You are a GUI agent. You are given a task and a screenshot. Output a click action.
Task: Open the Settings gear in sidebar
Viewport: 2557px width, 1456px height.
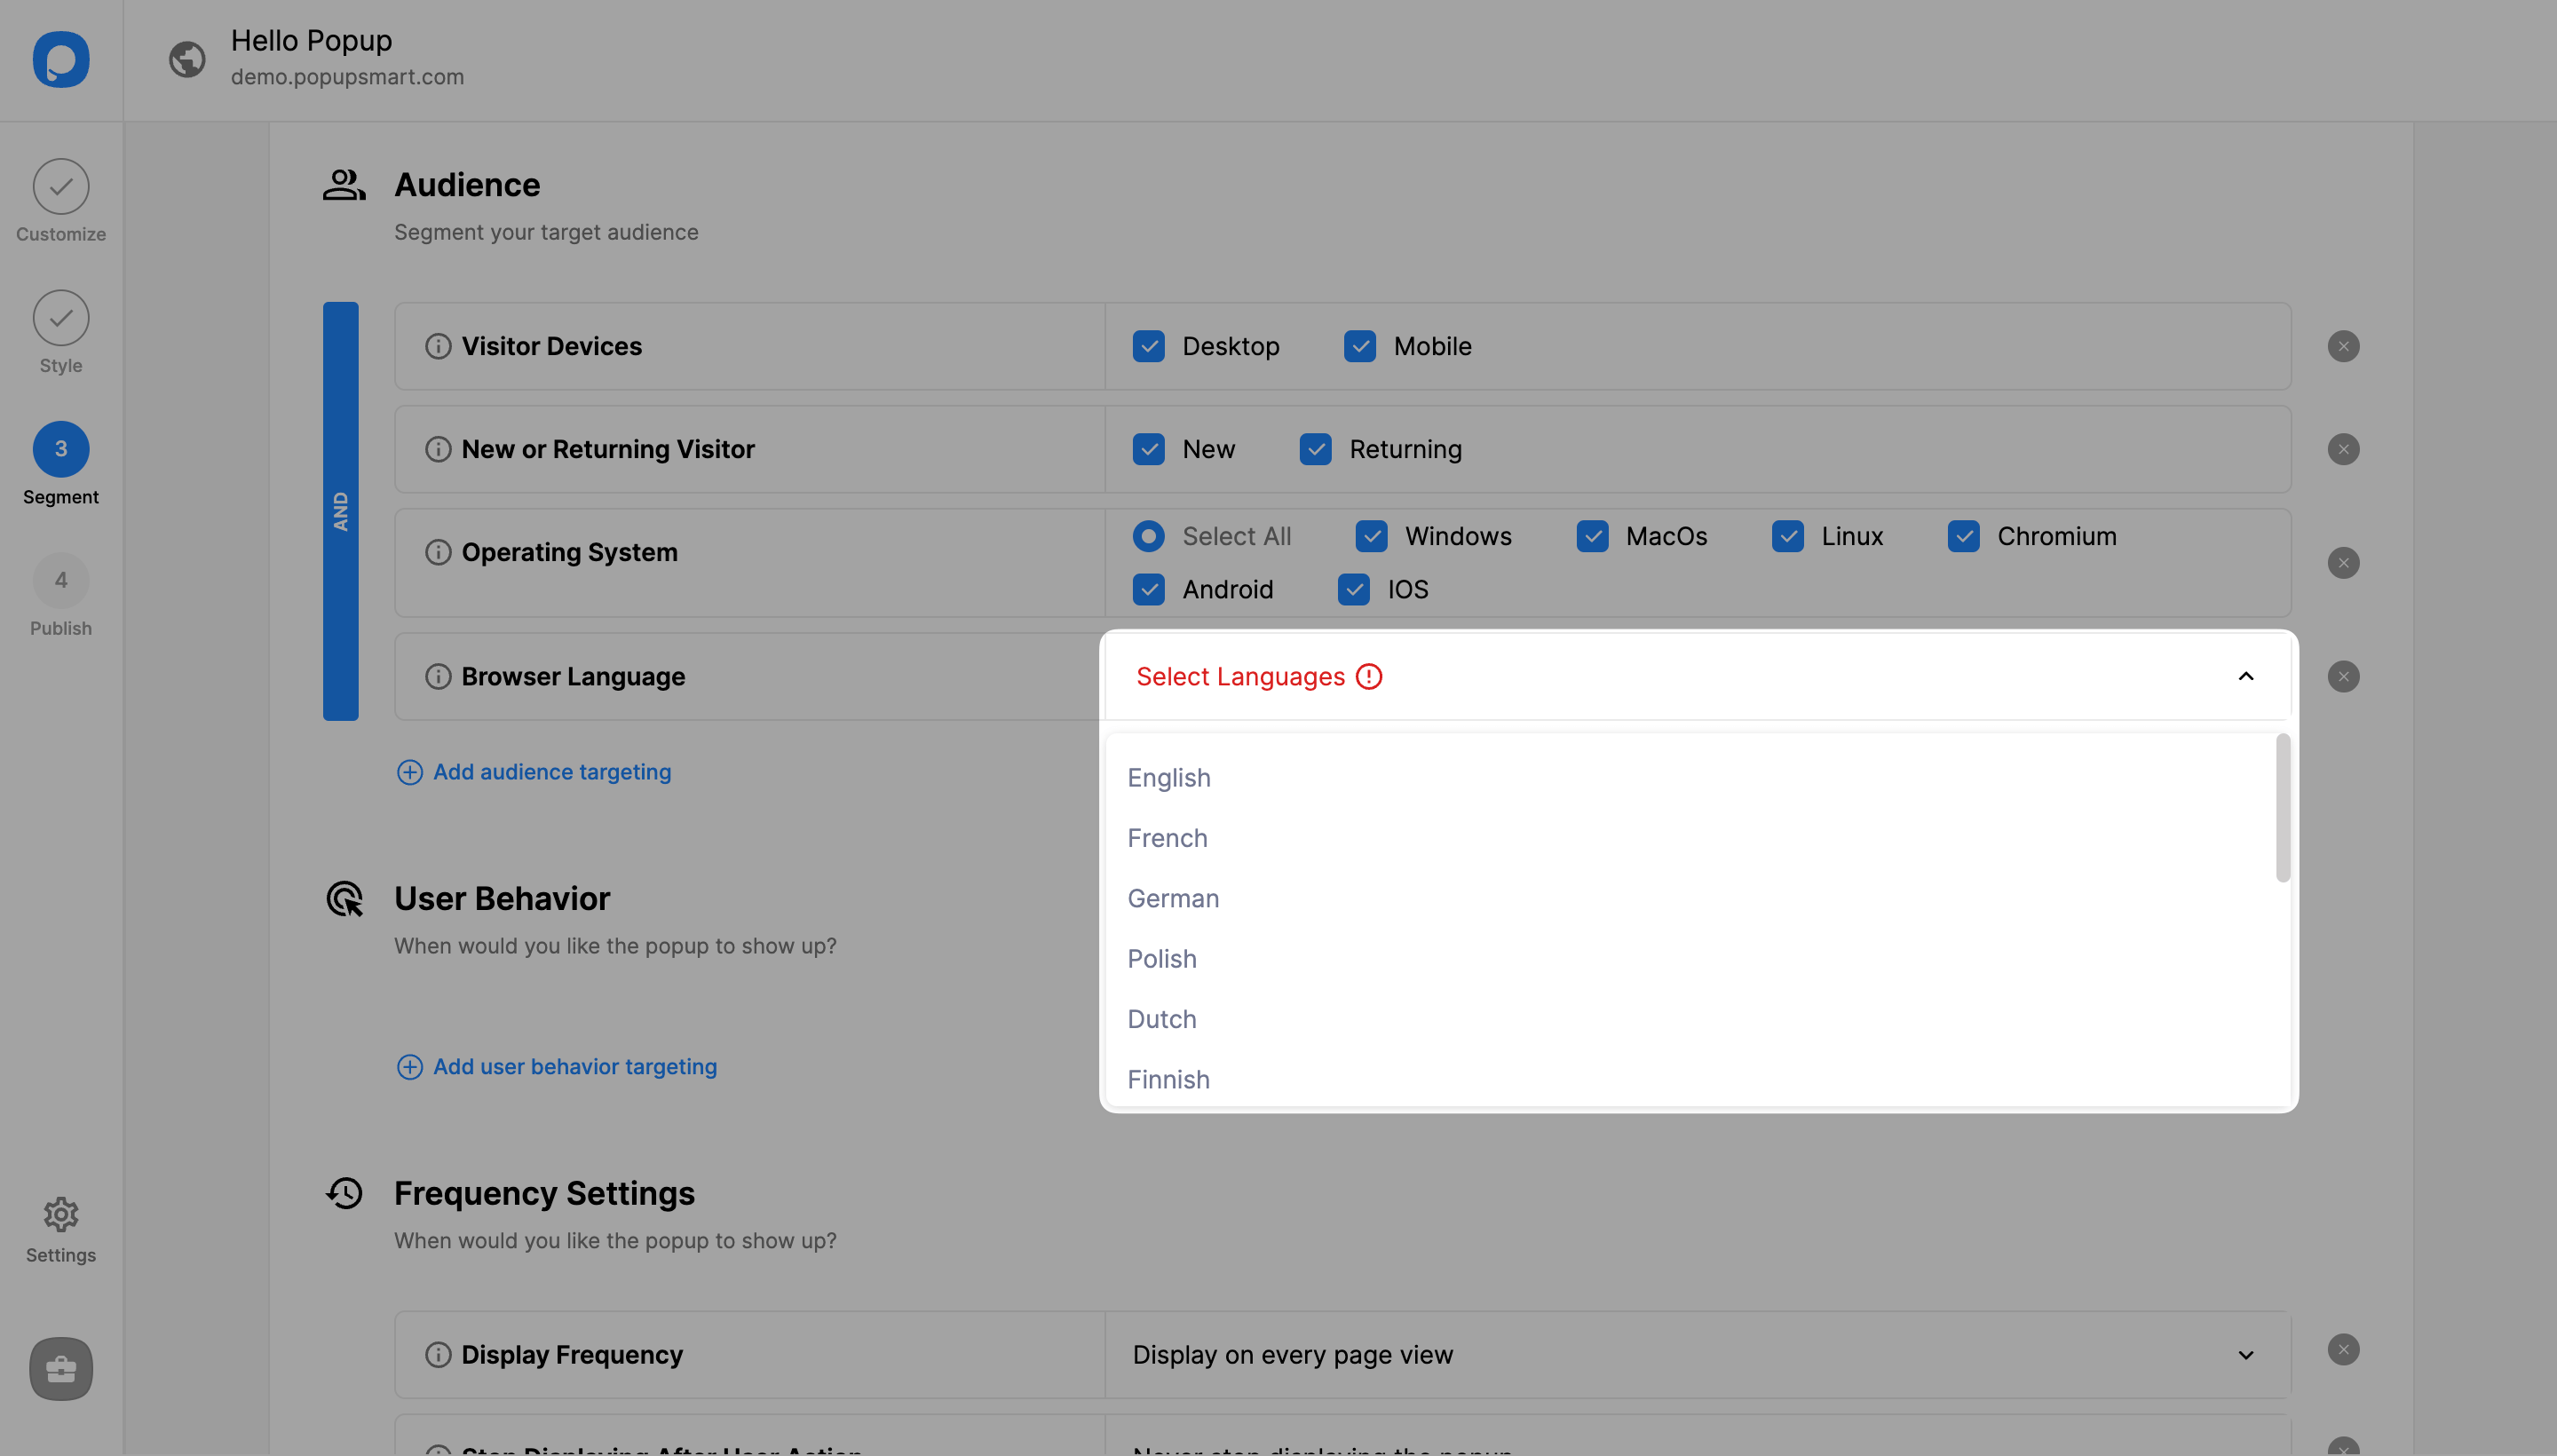pyautogui.click(x=61, y=1214)
